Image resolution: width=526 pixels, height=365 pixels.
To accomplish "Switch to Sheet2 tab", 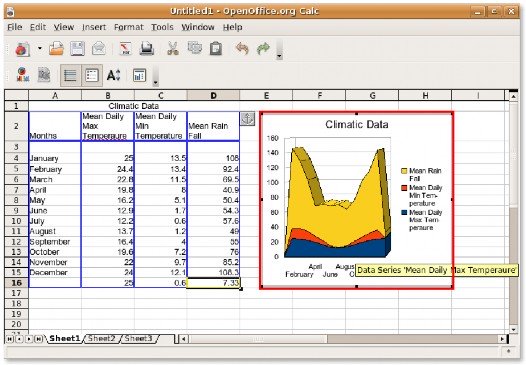I will pyautogui.click(x=101, y=338).
